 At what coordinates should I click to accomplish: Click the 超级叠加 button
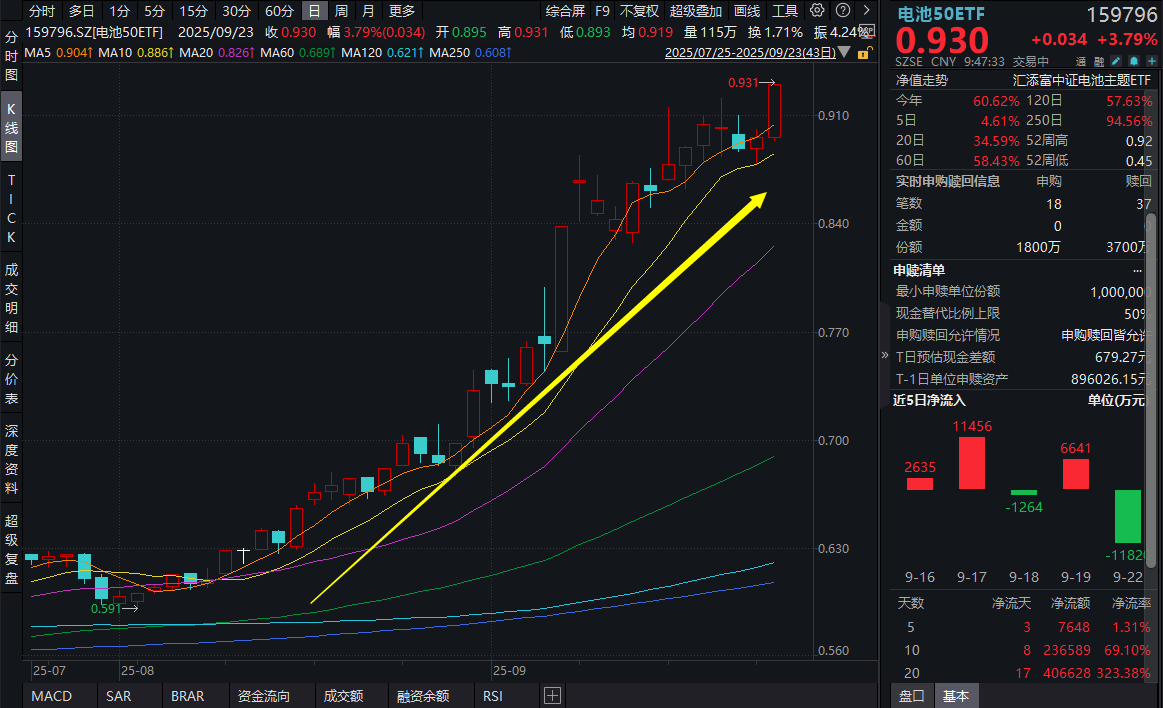[695, 11]
